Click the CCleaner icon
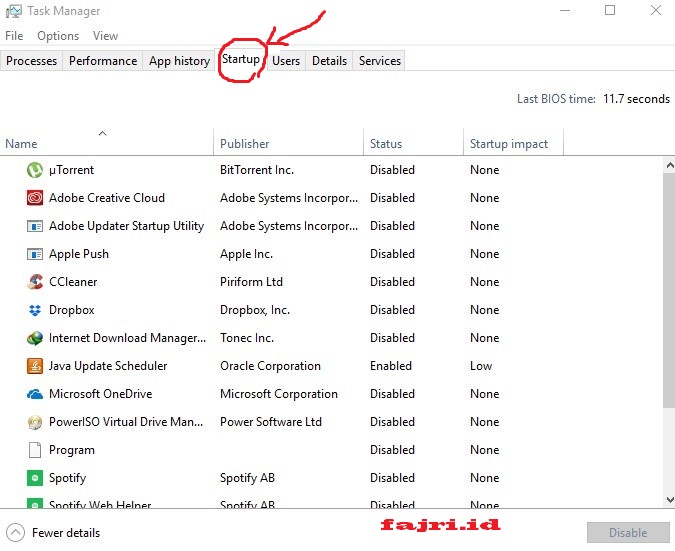The width and height of the screenshot is (675, 551). click(35, 282)
